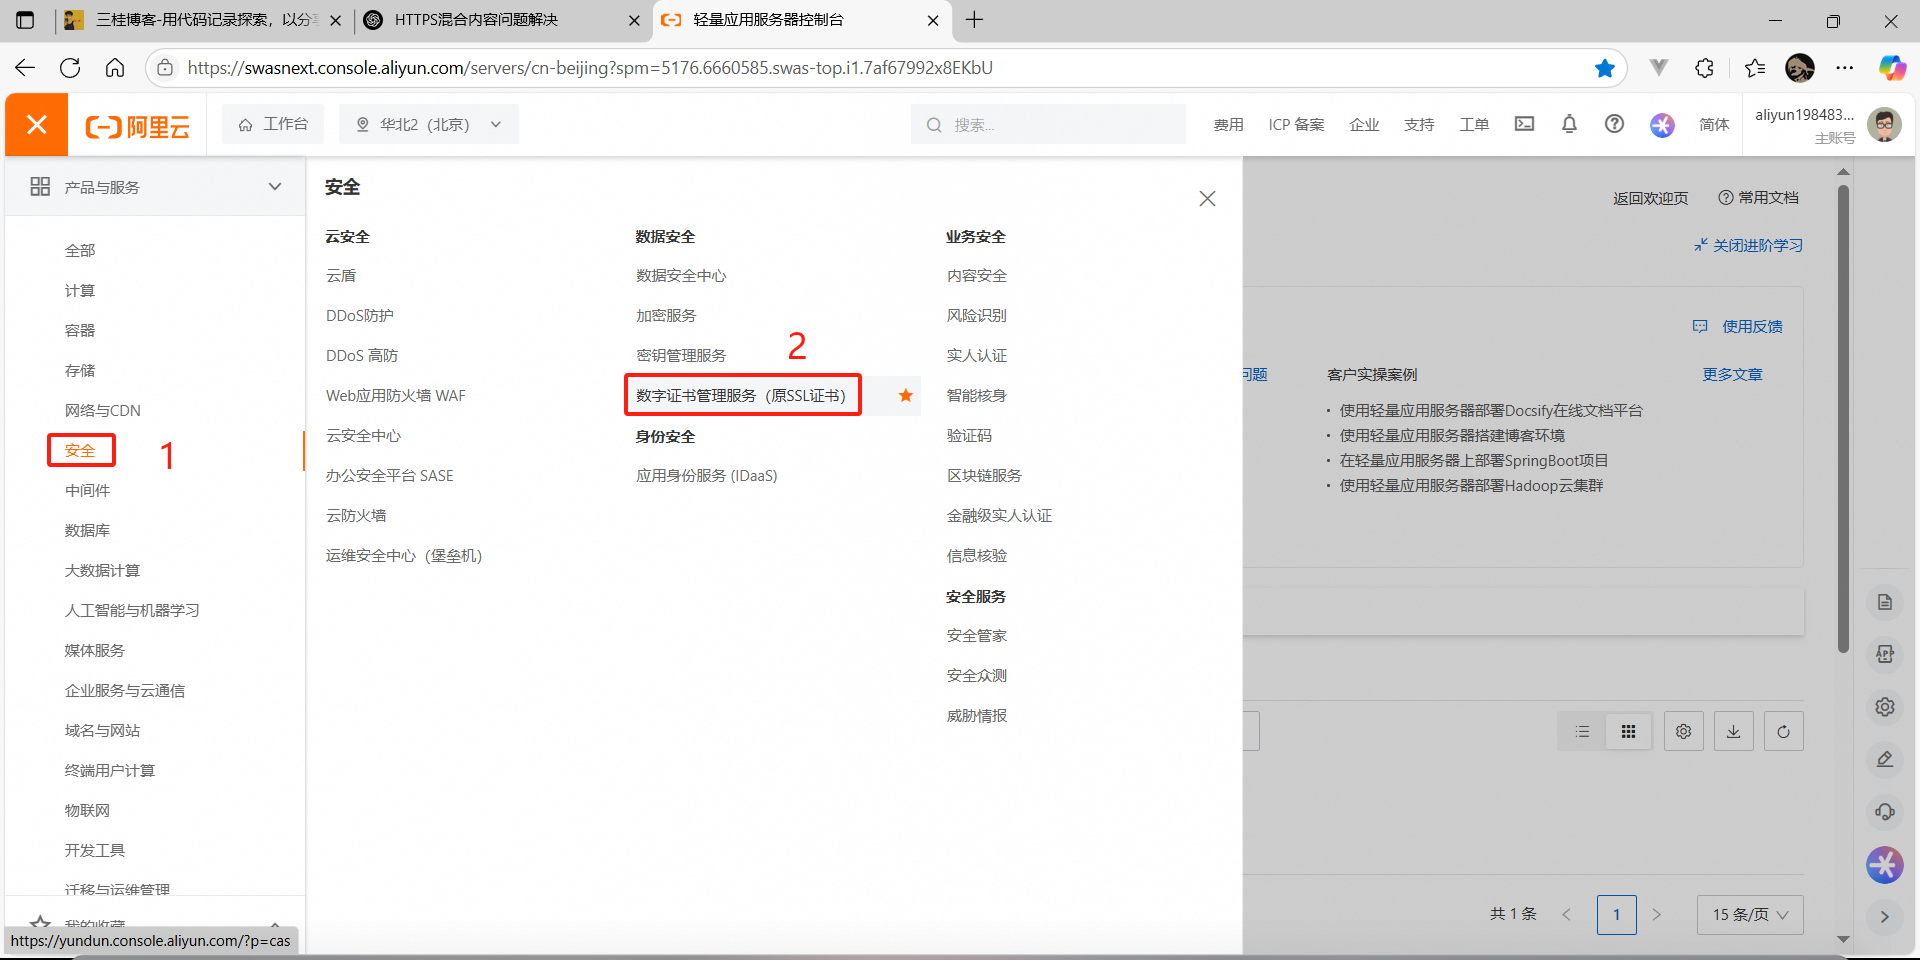The image size is (1920, 960).
Task: Switch to list view in the server list
Action: coord(1582,732)
